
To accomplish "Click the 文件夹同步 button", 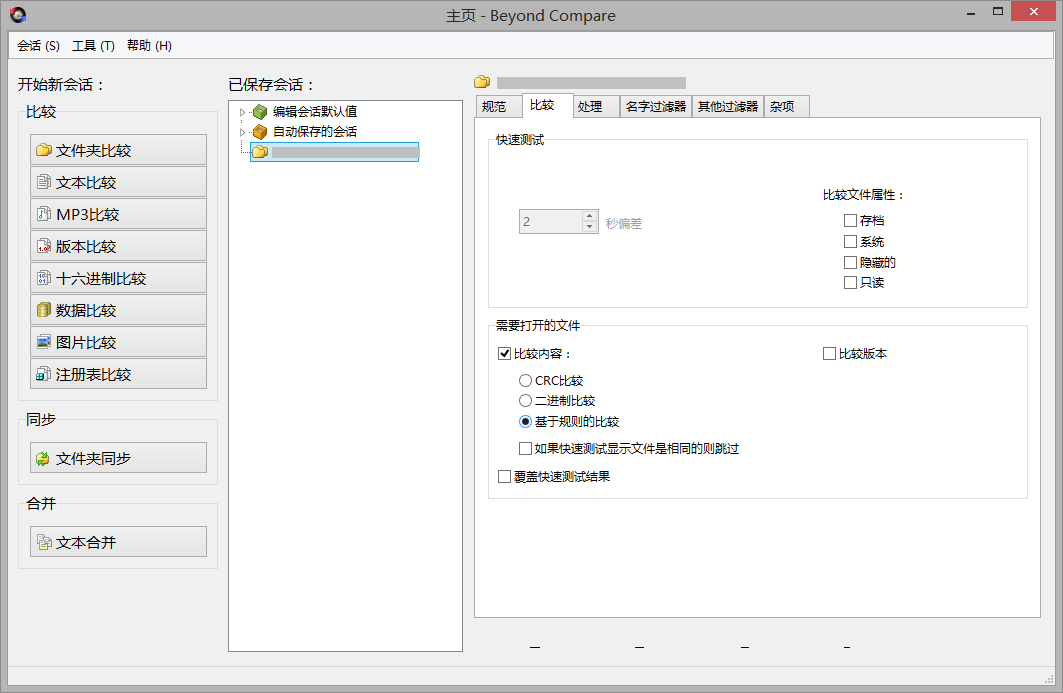I will click(118, 458).
